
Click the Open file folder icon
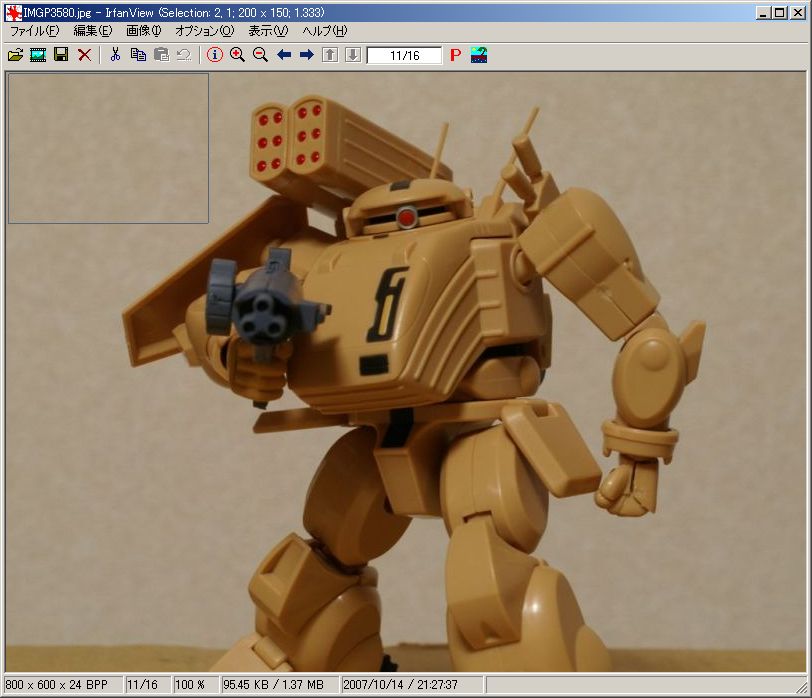pyautogui.click(x=15, y=55)
